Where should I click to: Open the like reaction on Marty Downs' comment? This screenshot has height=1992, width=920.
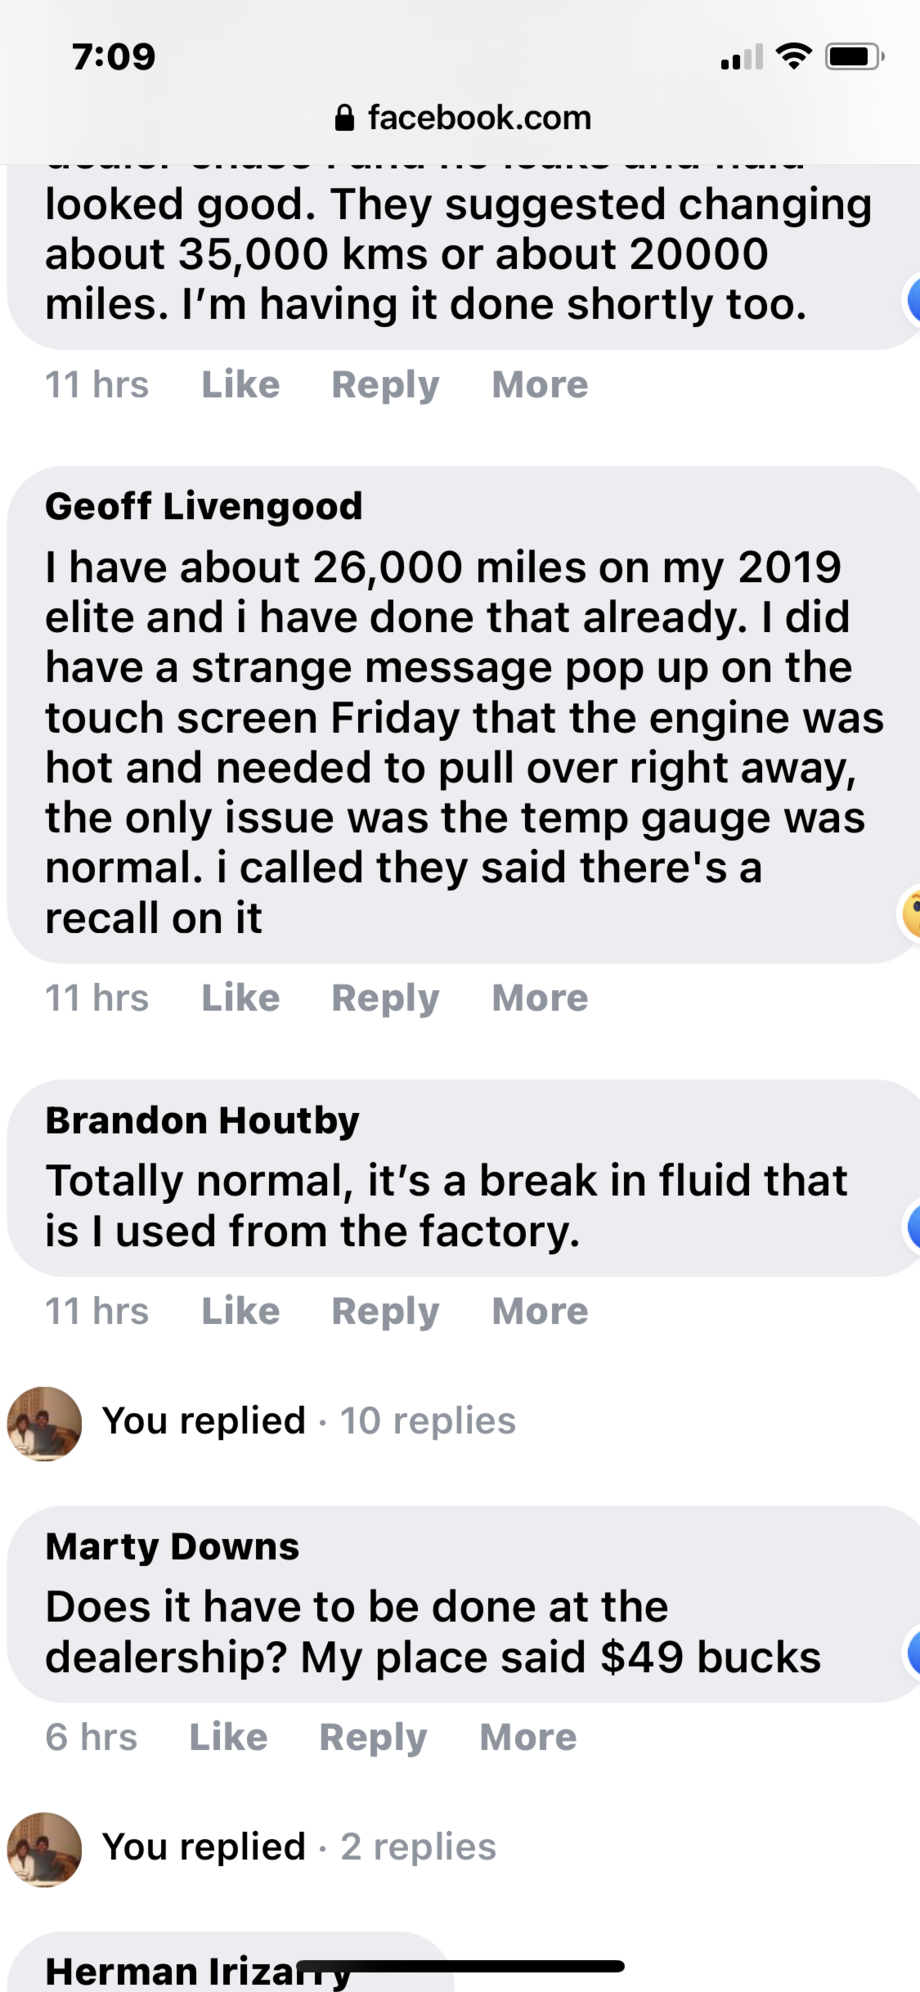[912, 1652]
